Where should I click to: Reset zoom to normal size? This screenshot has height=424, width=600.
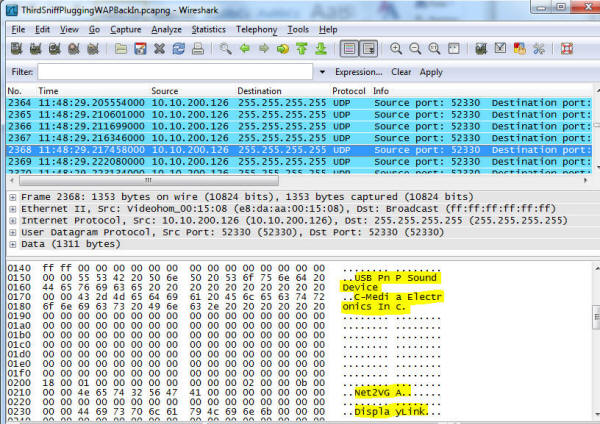tap(434, 49)
